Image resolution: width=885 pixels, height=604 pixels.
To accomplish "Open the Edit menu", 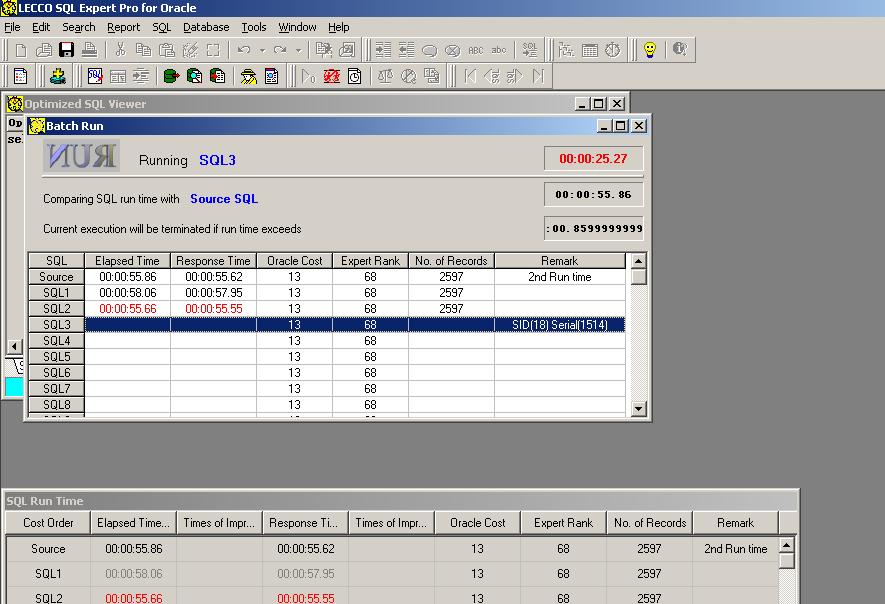I will (41, 27).
